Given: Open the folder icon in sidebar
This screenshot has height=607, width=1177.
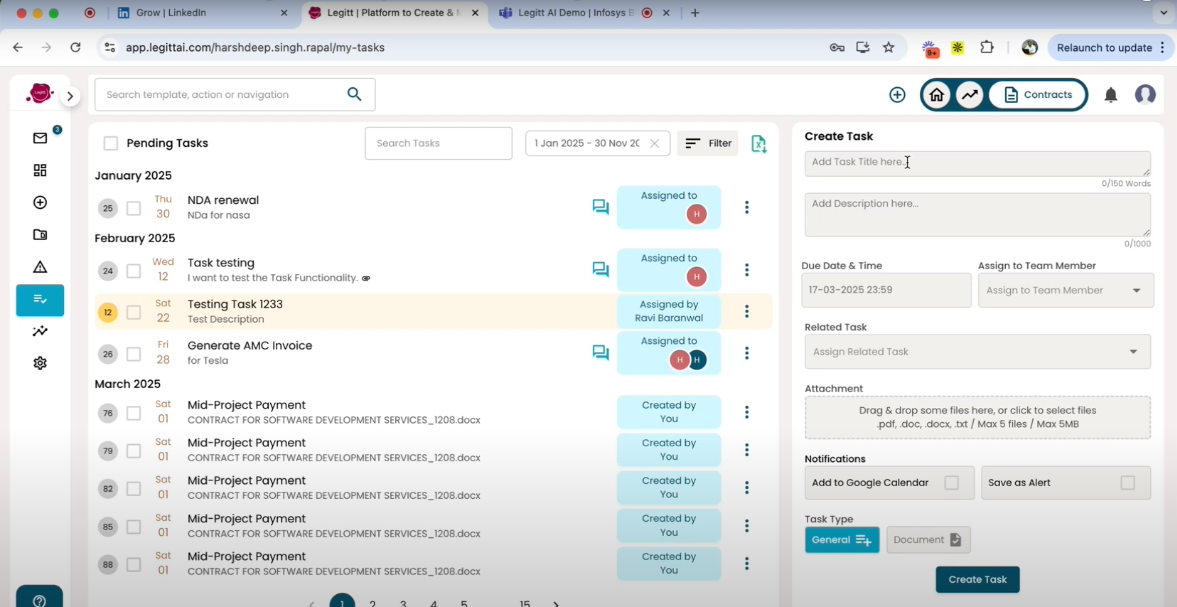Looking at the screenshot, I should click(x=40, y=235).
